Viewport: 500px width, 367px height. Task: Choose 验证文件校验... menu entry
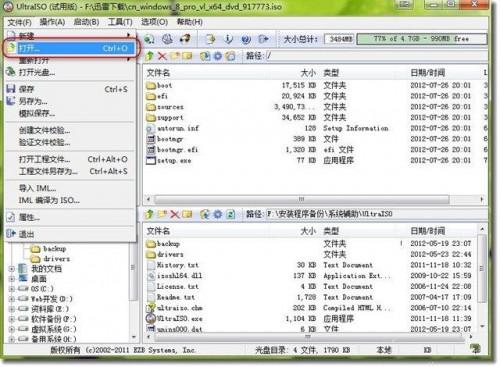click(x=70, y=143)
